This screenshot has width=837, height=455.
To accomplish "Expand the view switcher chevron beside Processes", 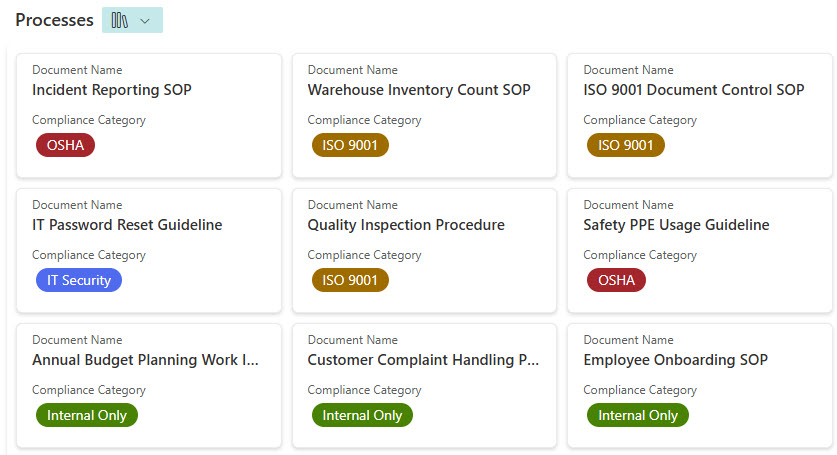I will click(146, 21).
